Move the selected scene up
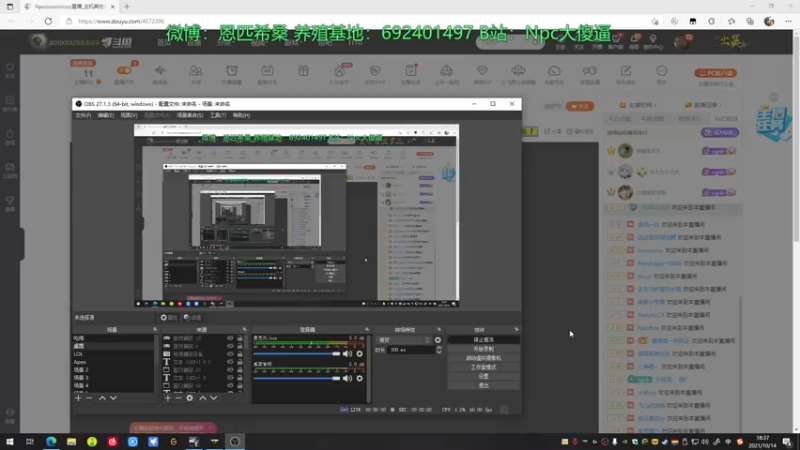The height and width of the screenshot is (450, 800). (x=102, y=398)
